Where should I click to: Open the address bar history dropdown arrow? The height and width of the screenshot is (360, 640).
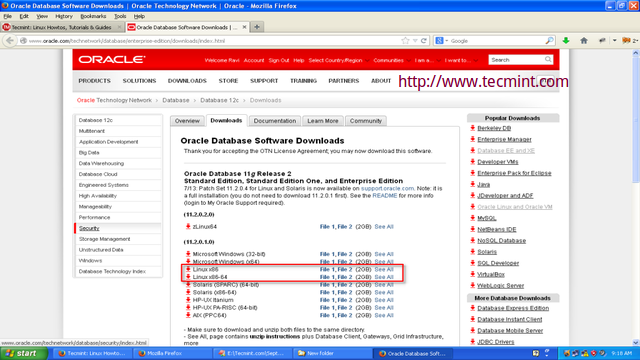click(415, 41)
